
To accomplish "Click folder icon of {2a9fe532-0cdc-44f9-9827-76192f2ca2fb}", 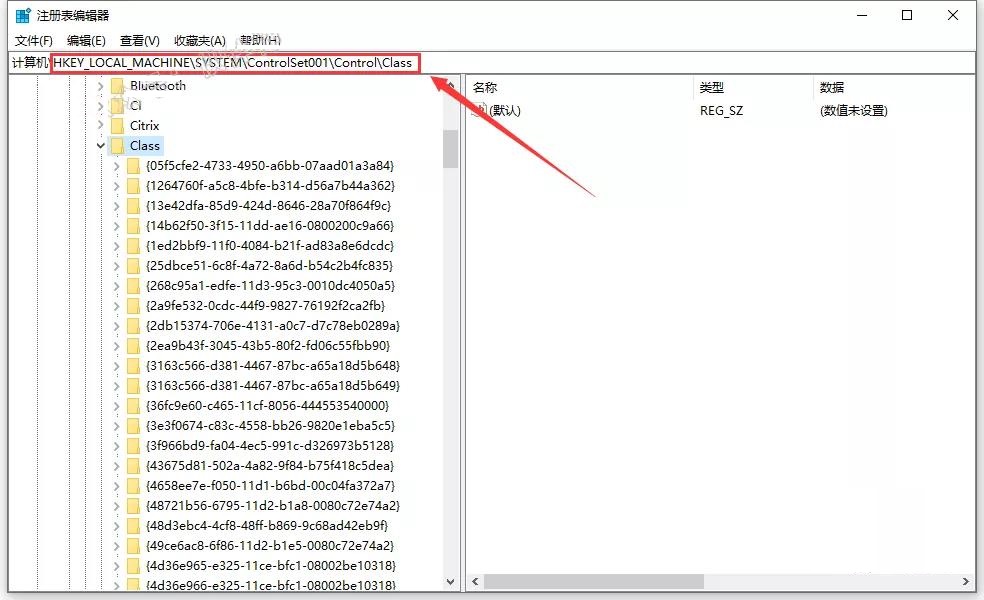I will [133, 306].
